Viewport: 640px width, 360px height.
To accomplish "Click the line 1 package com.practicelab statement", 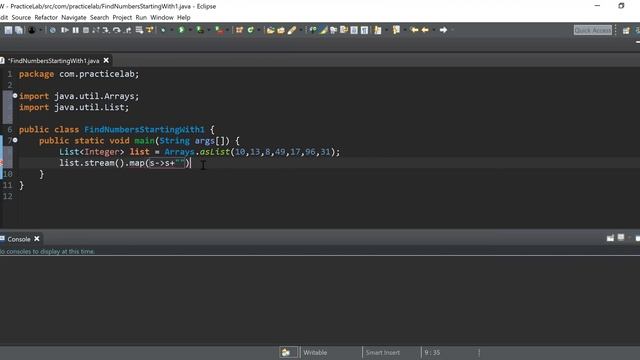I will pos(79,74).
